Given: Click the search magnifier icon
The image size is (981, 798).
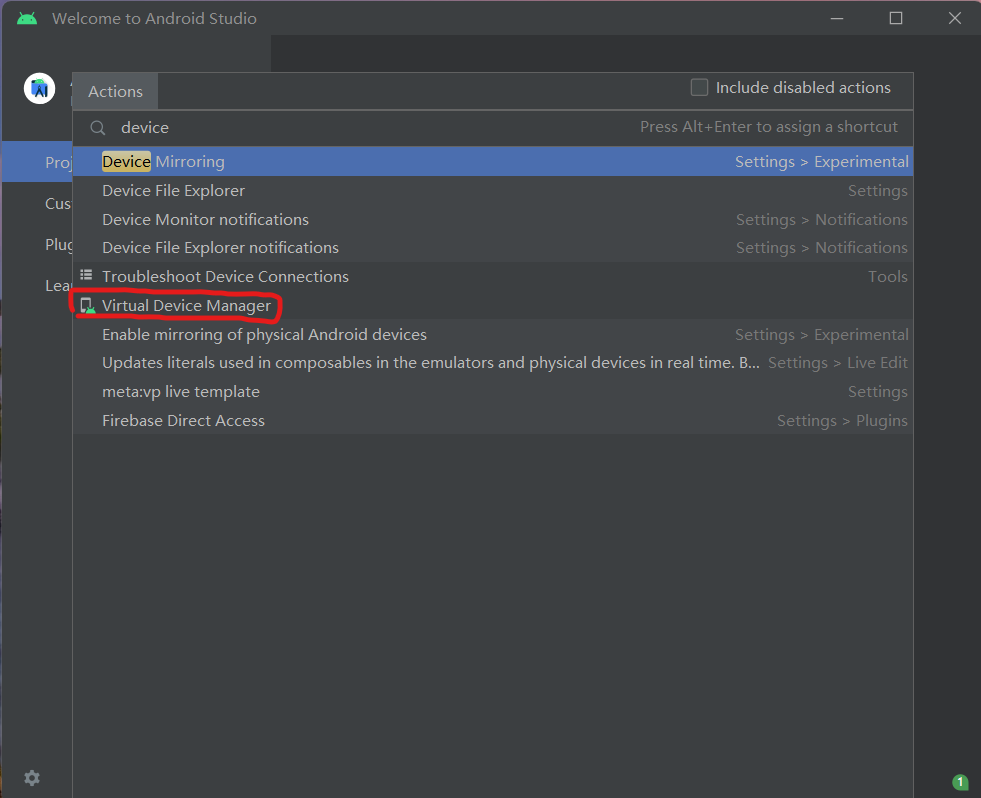Looking at the screenshot, I should coord(98,128).
